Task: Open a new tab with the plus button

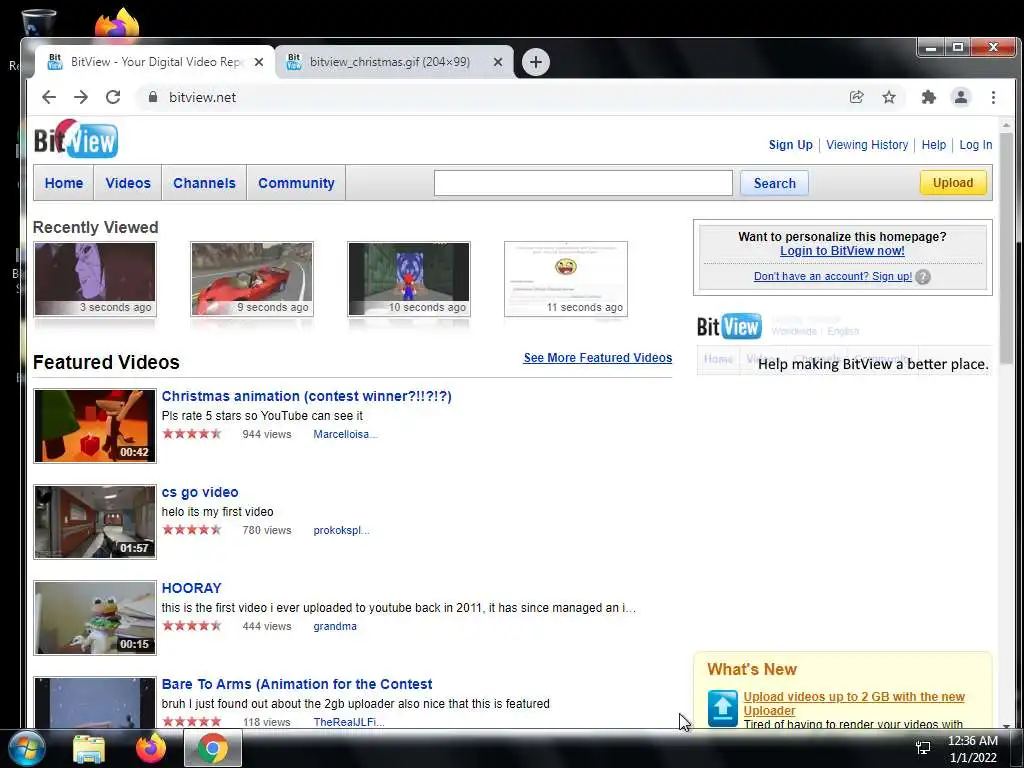Action: click(x=536, y=62)
